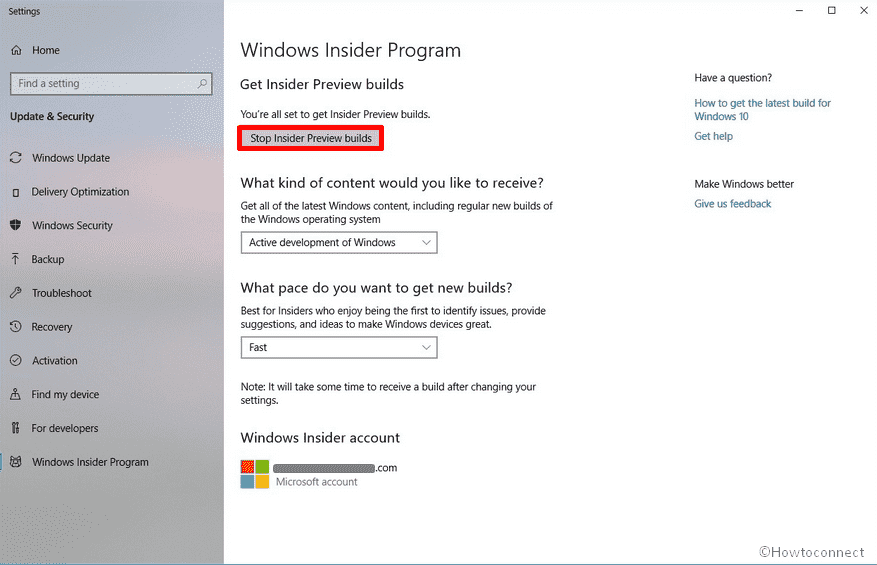
Task: Open Find my device page
Action: [x=112, y=394]
